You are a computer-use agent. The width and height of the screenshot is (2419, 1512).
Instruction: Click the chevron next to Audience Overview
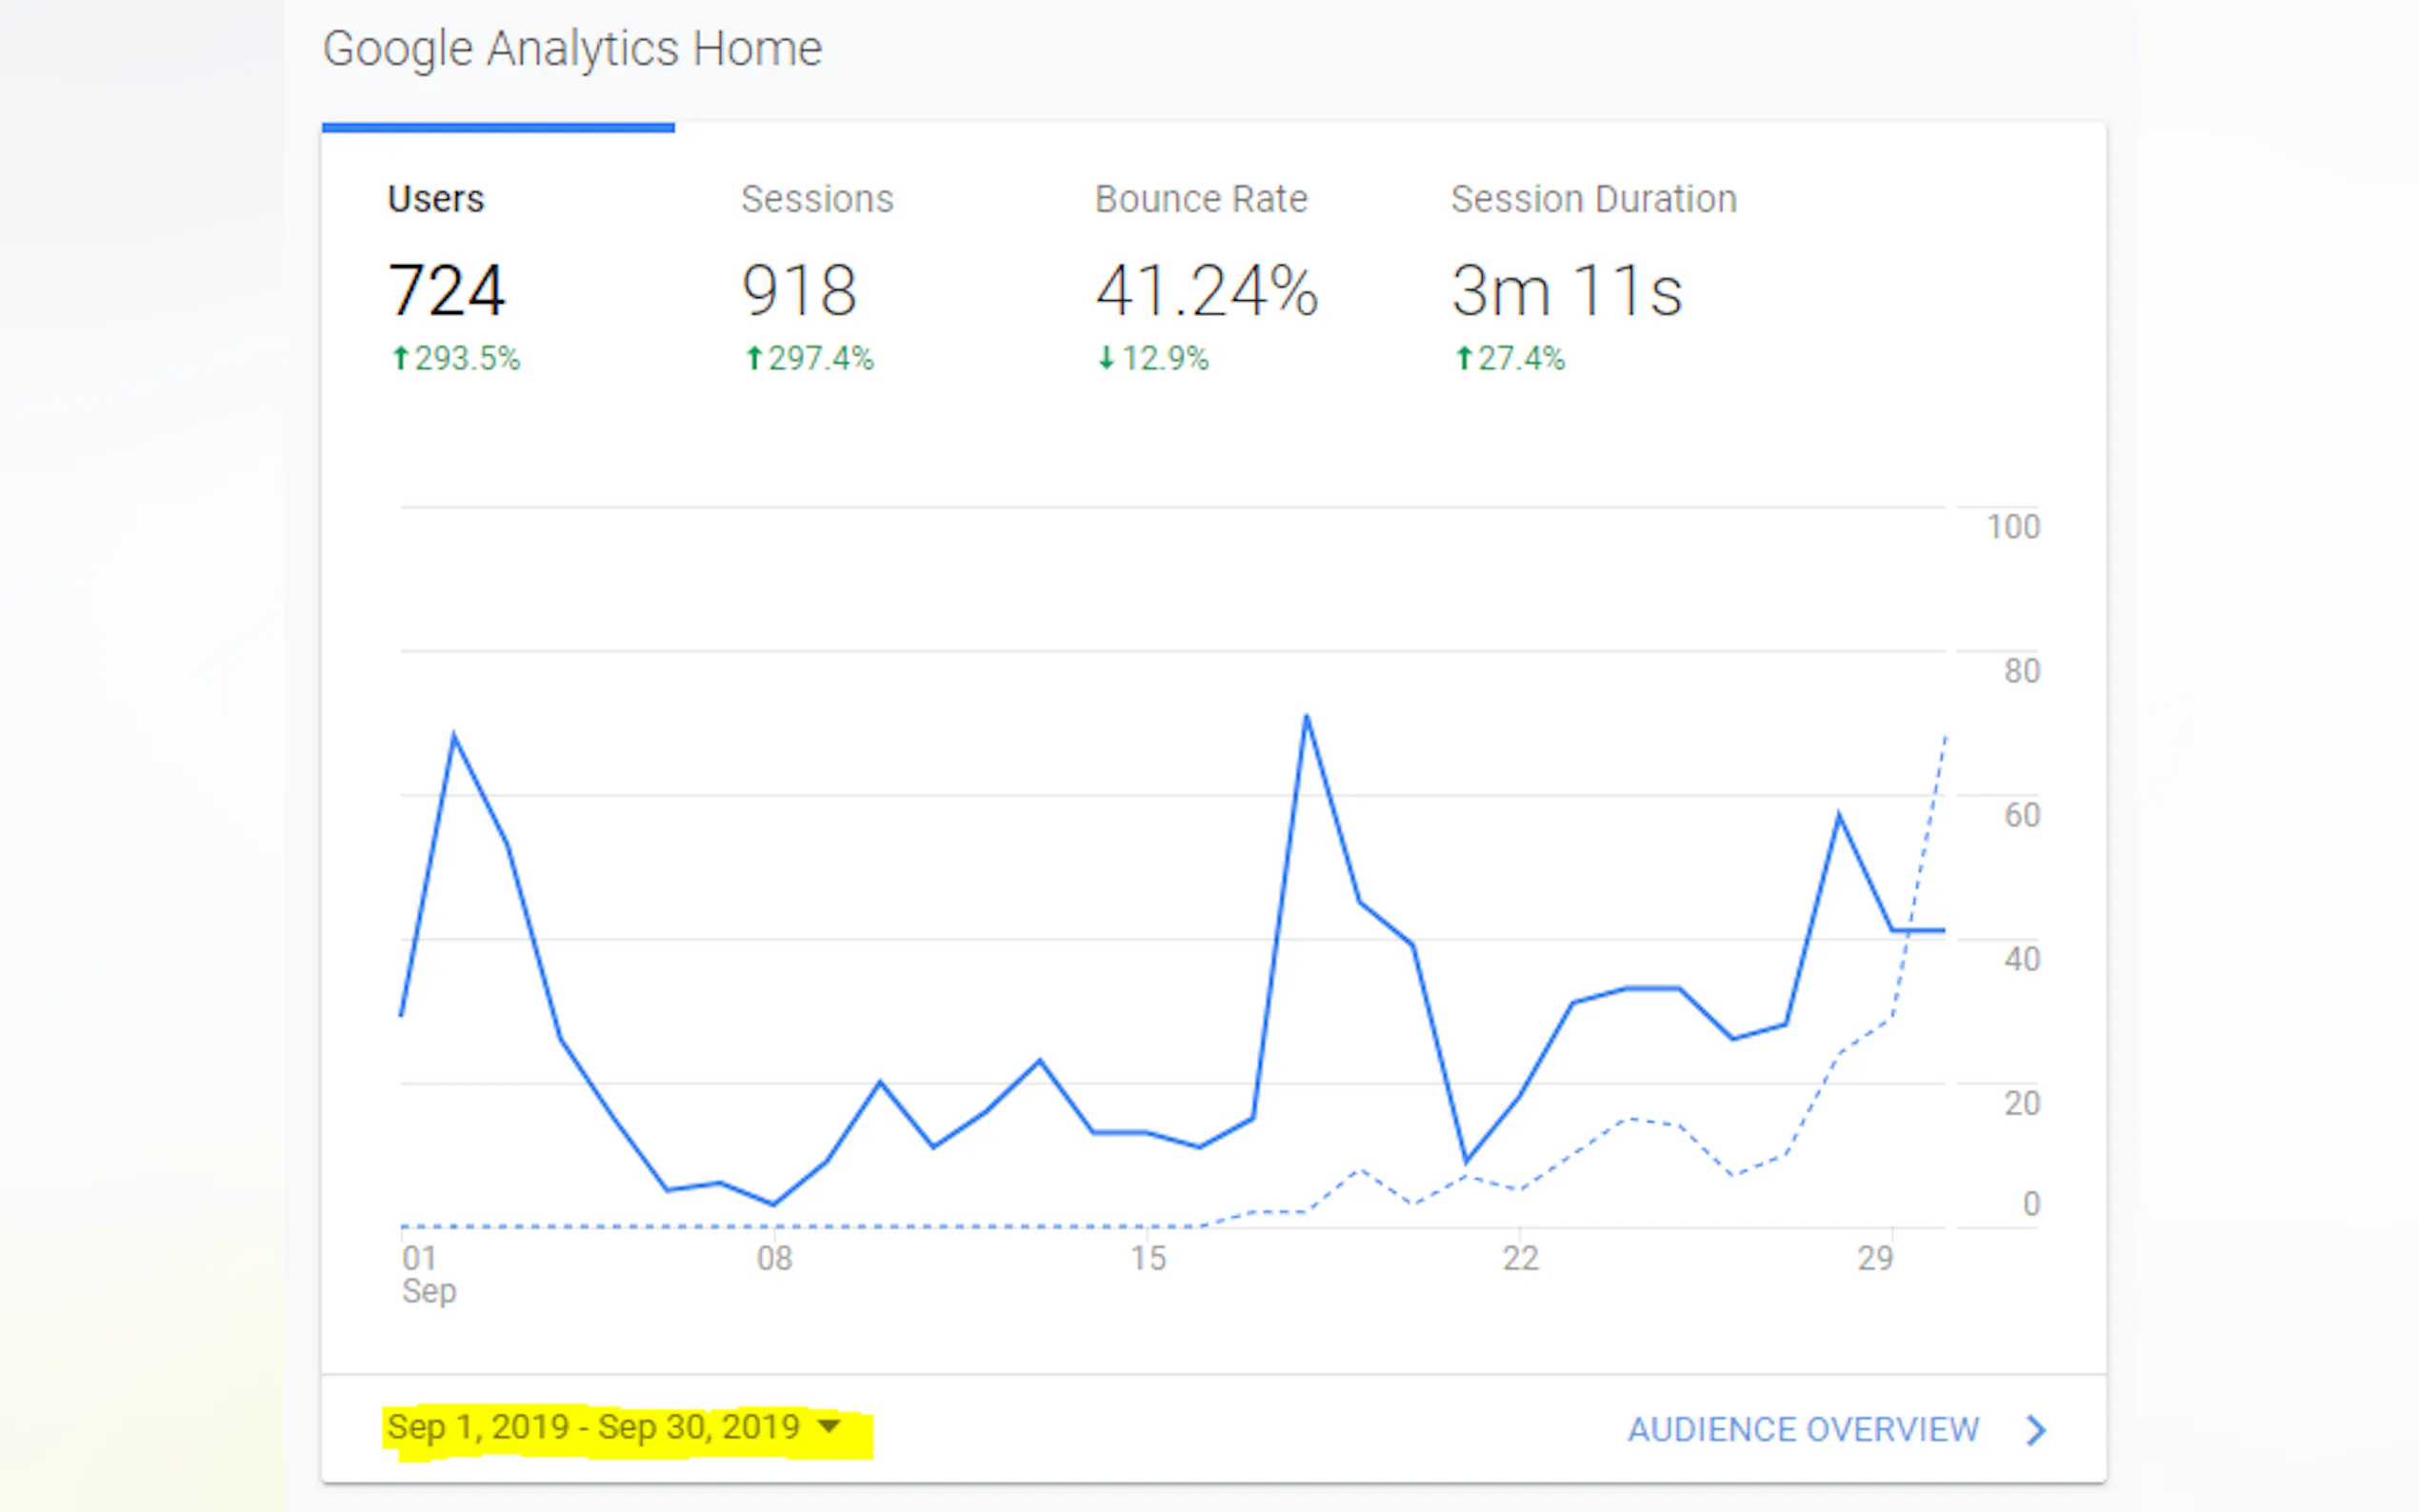2036,1430
